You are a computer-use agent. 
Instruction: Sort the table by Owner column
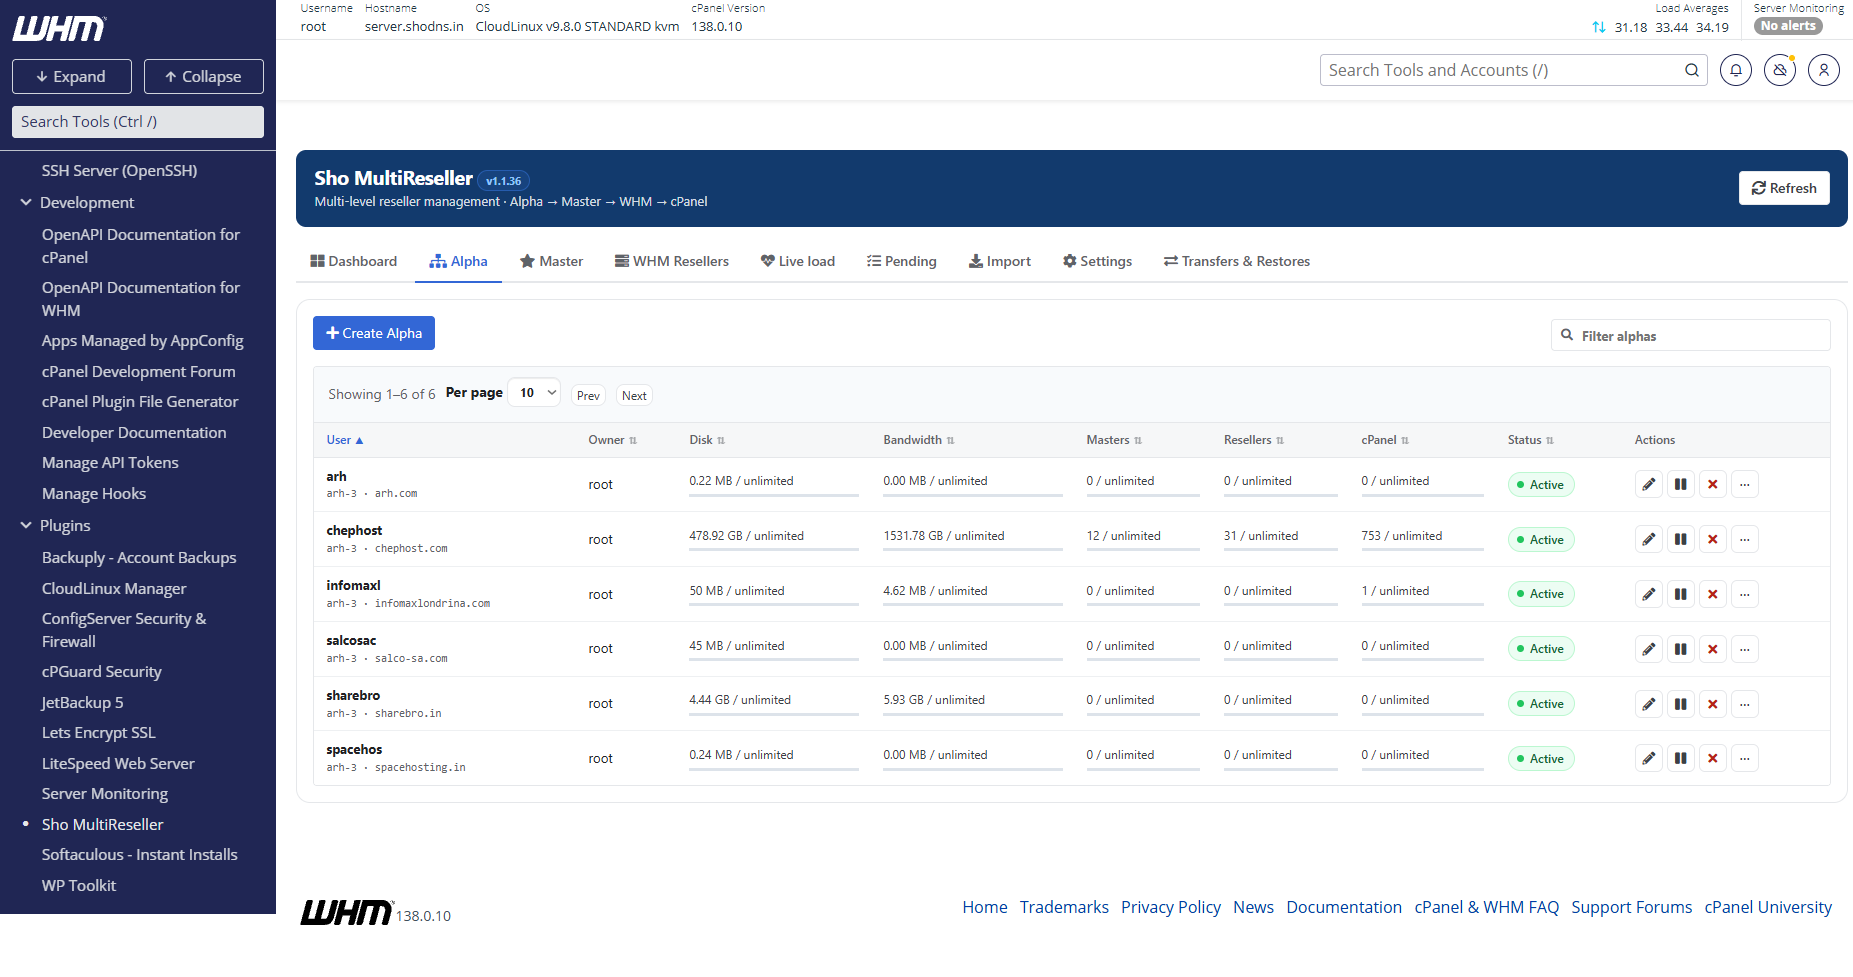(612, 440)
